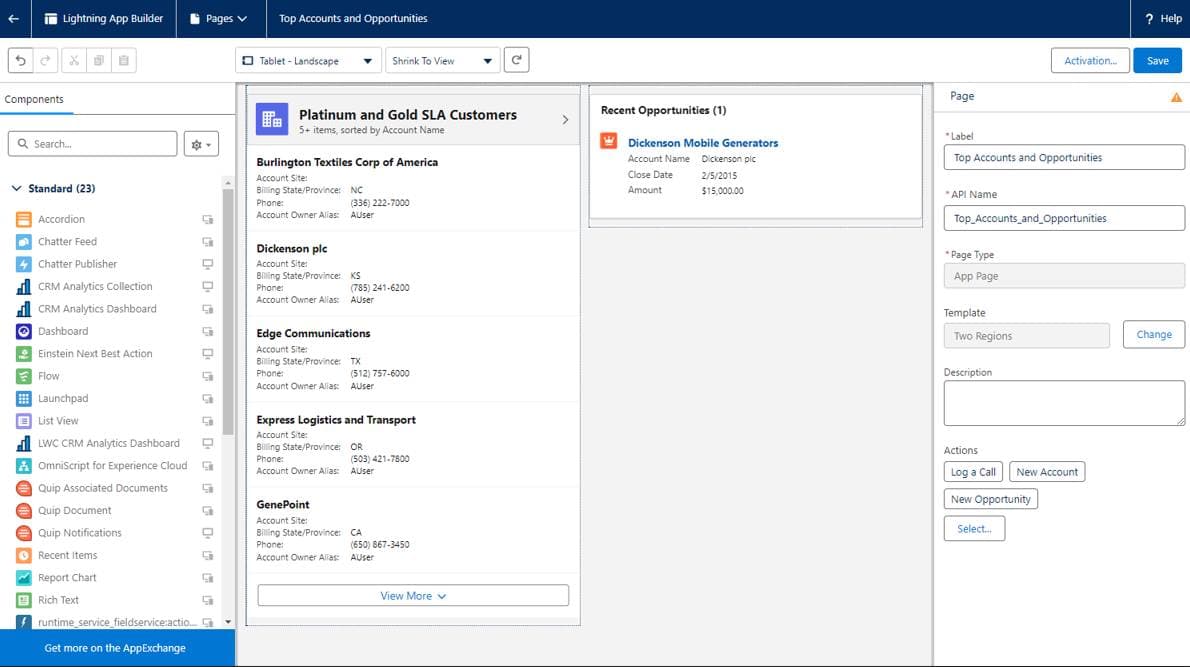Select the Chatter Feed component icon
The width and height of the screenshot is (1190, 667).
coord(25,241)
